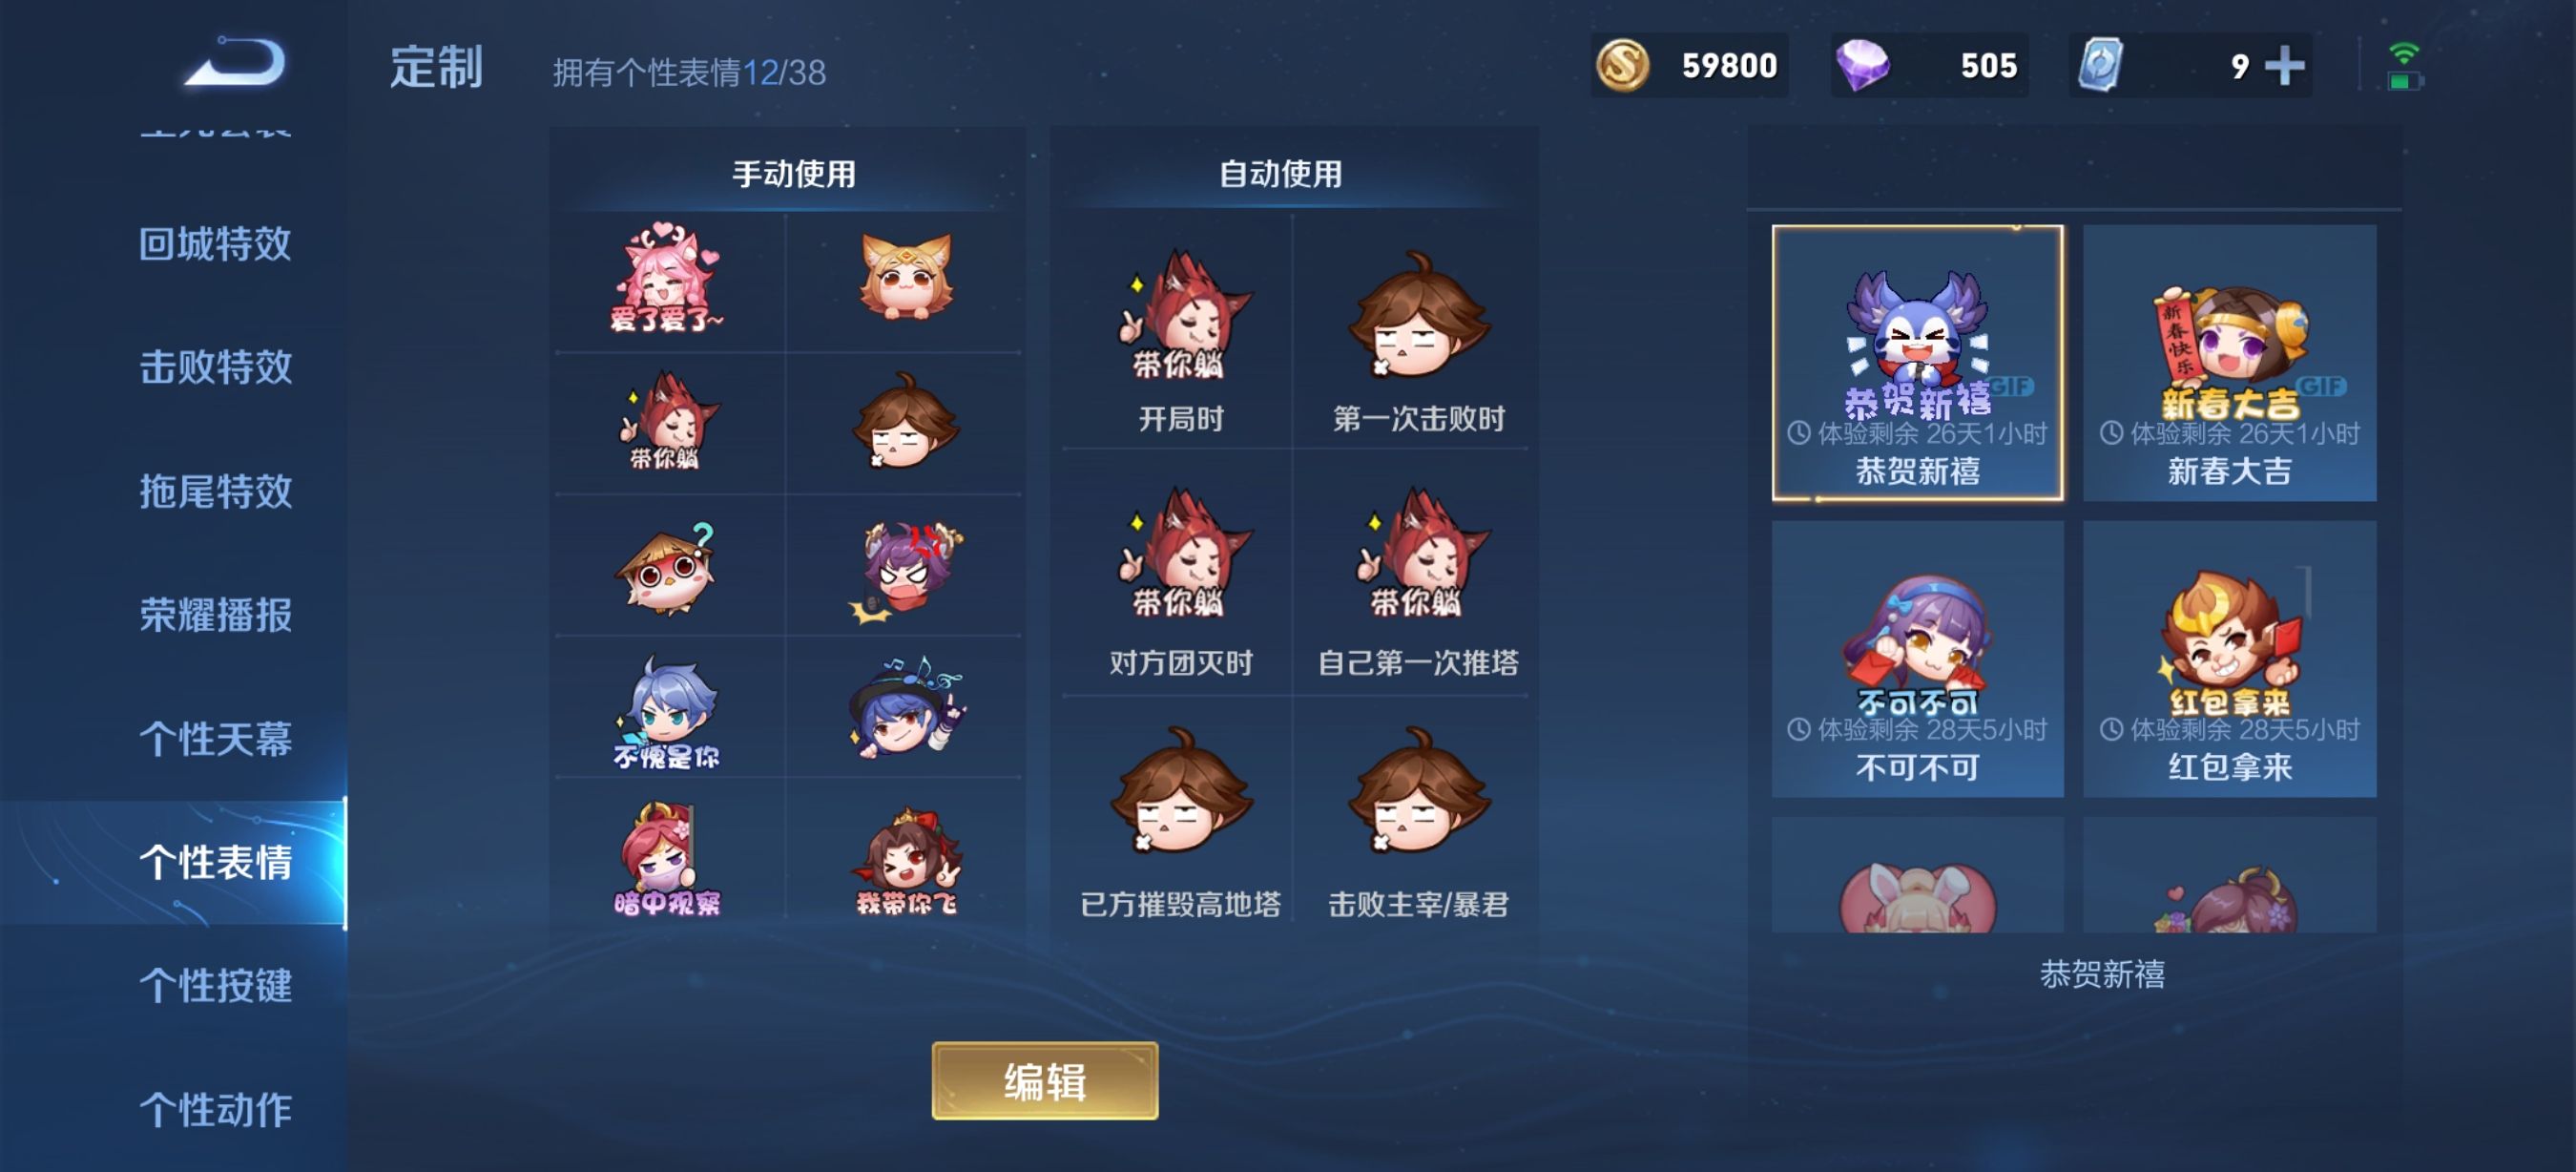
Task: Select the 恭贺新禧 emote card
Action: click(1917, 363)
